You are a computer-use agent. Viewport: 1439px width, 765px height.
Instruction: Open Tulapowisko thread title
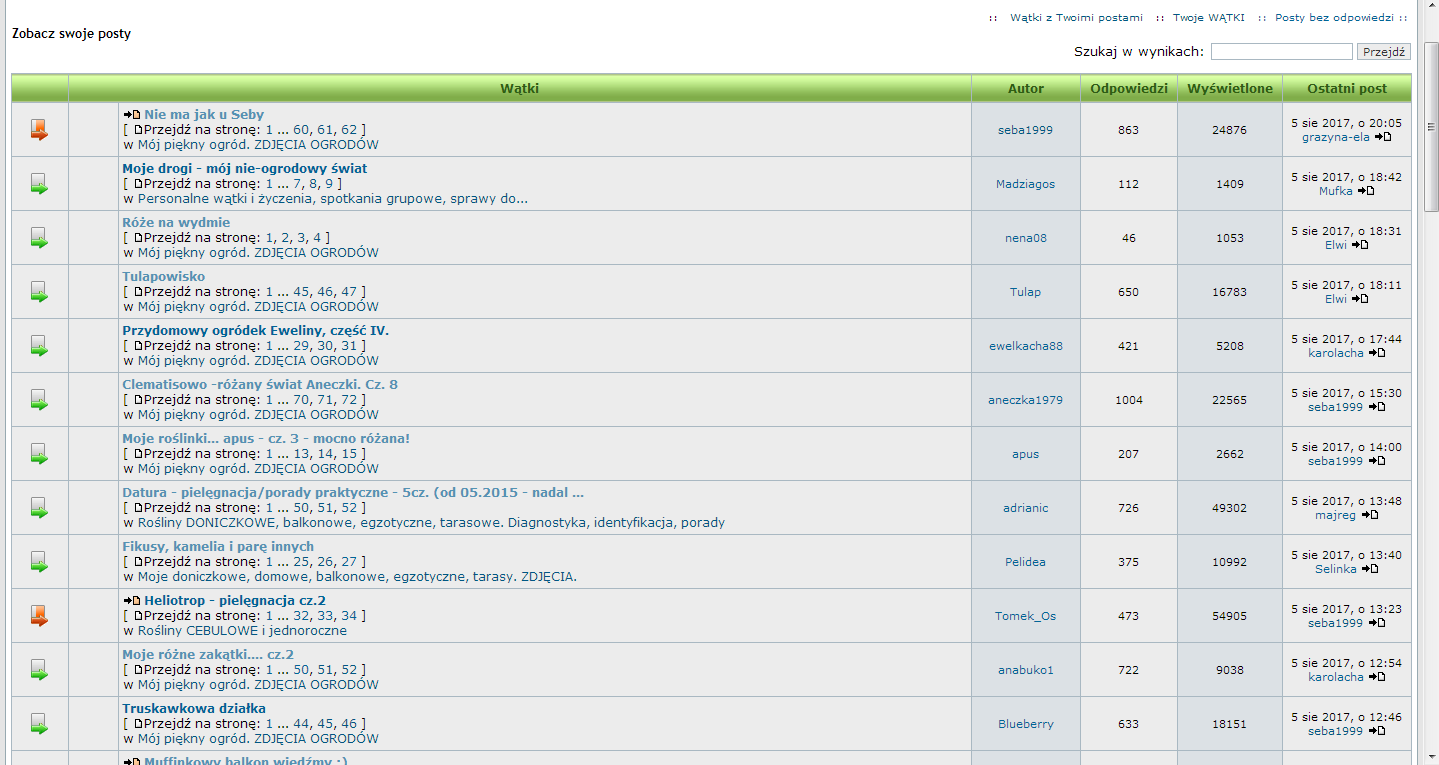164,277
